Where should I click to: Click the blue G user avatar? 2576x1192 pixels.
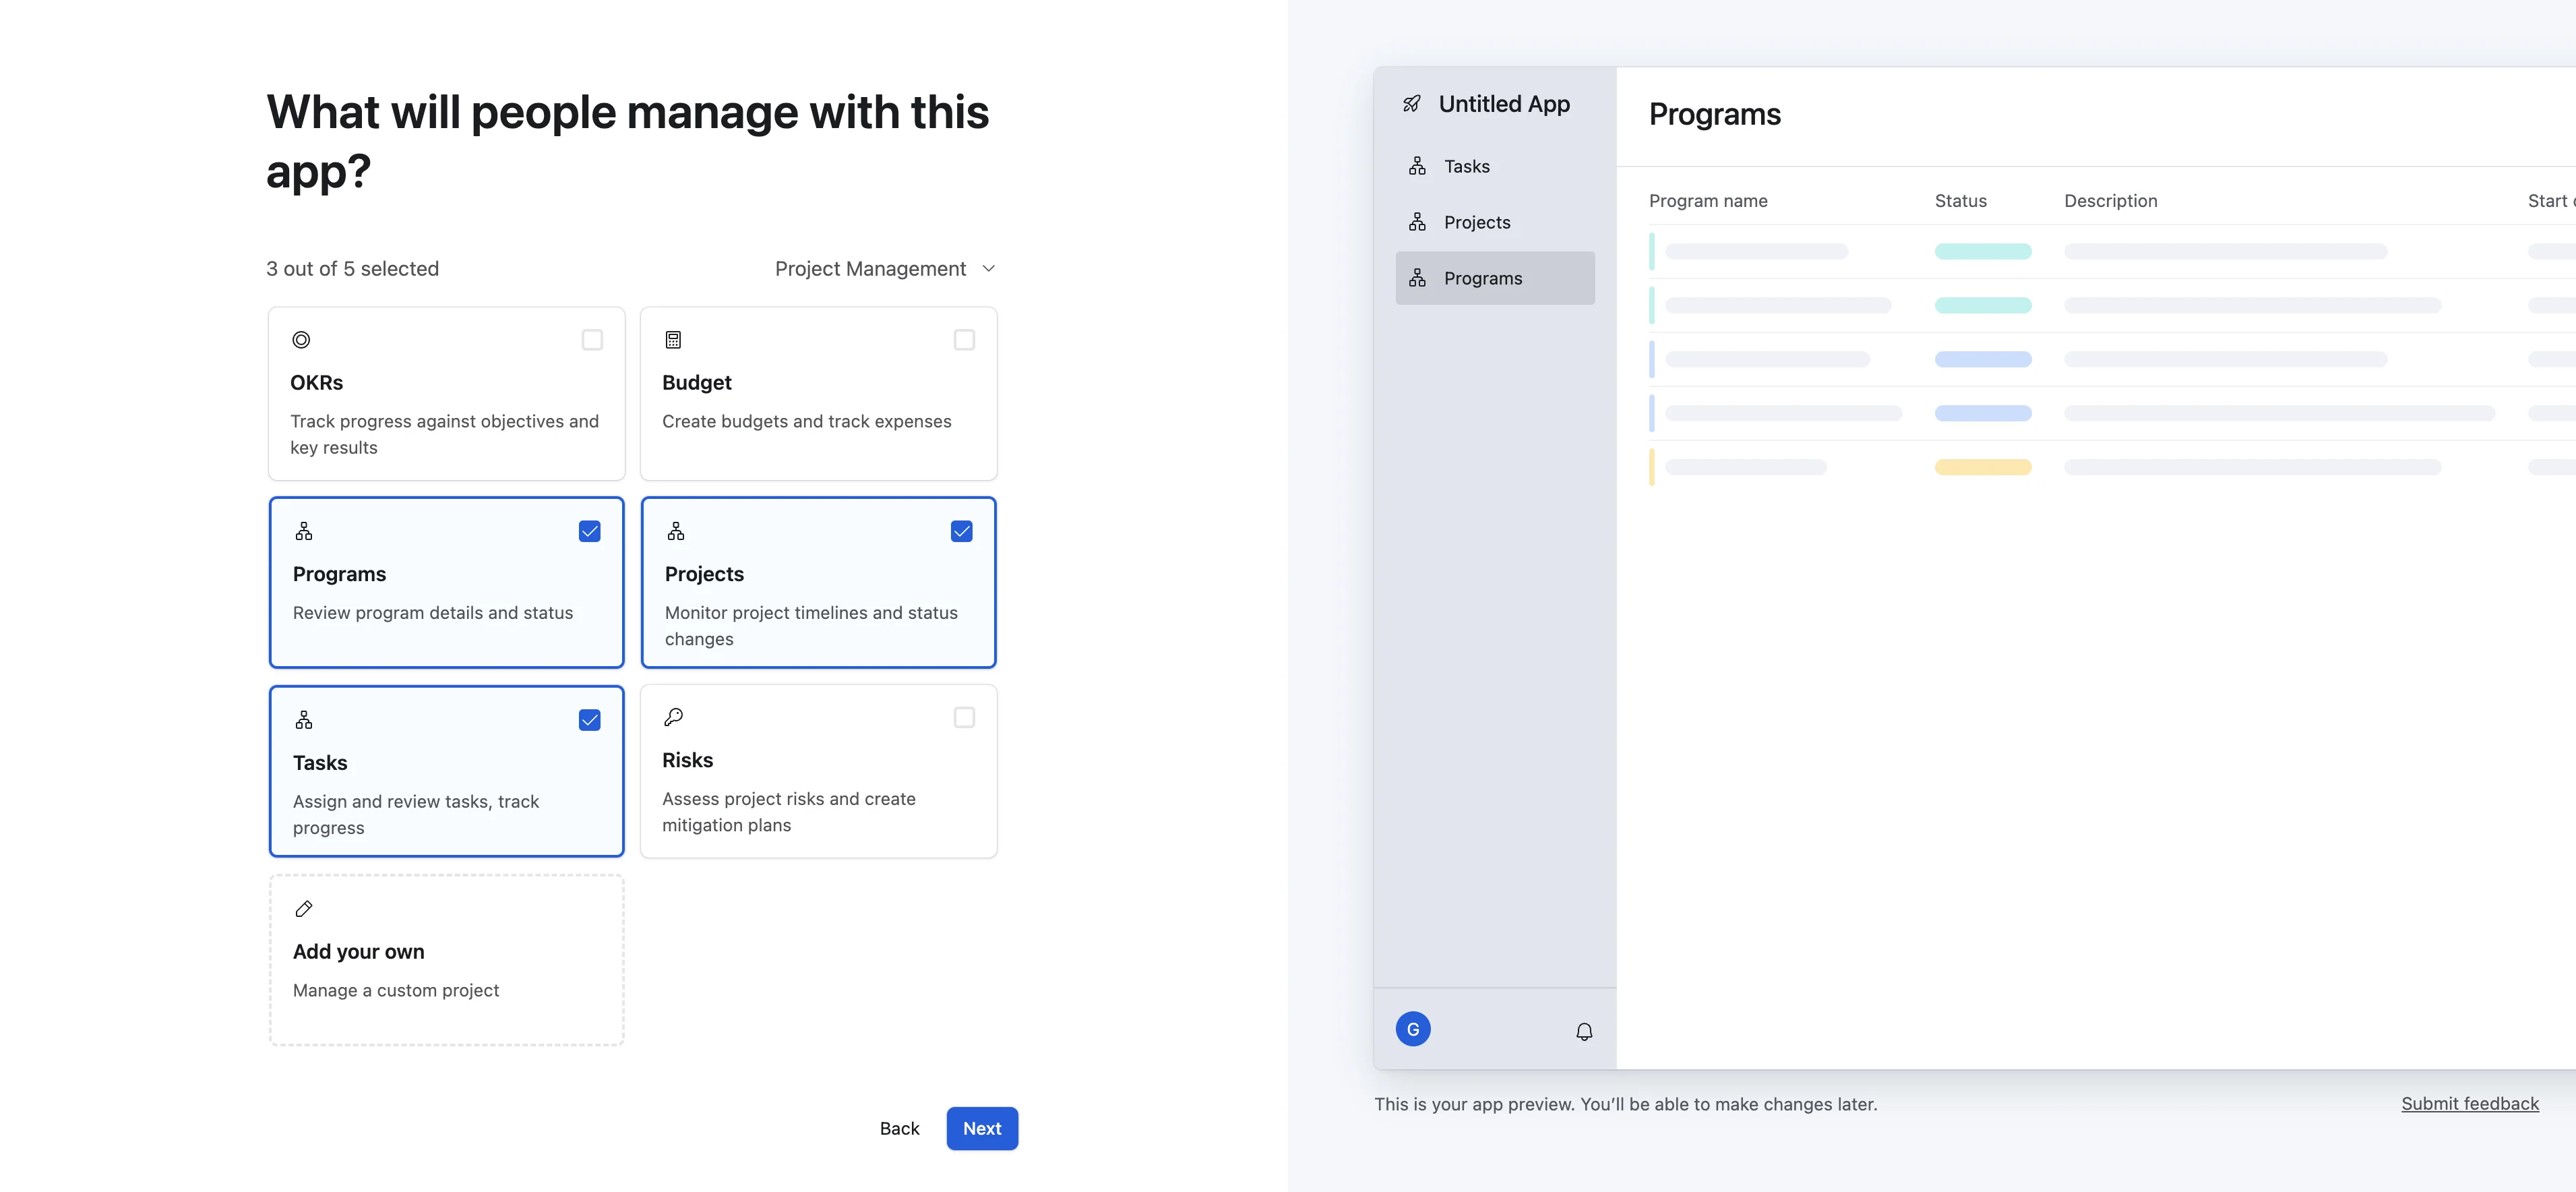click(1412, 1029)
